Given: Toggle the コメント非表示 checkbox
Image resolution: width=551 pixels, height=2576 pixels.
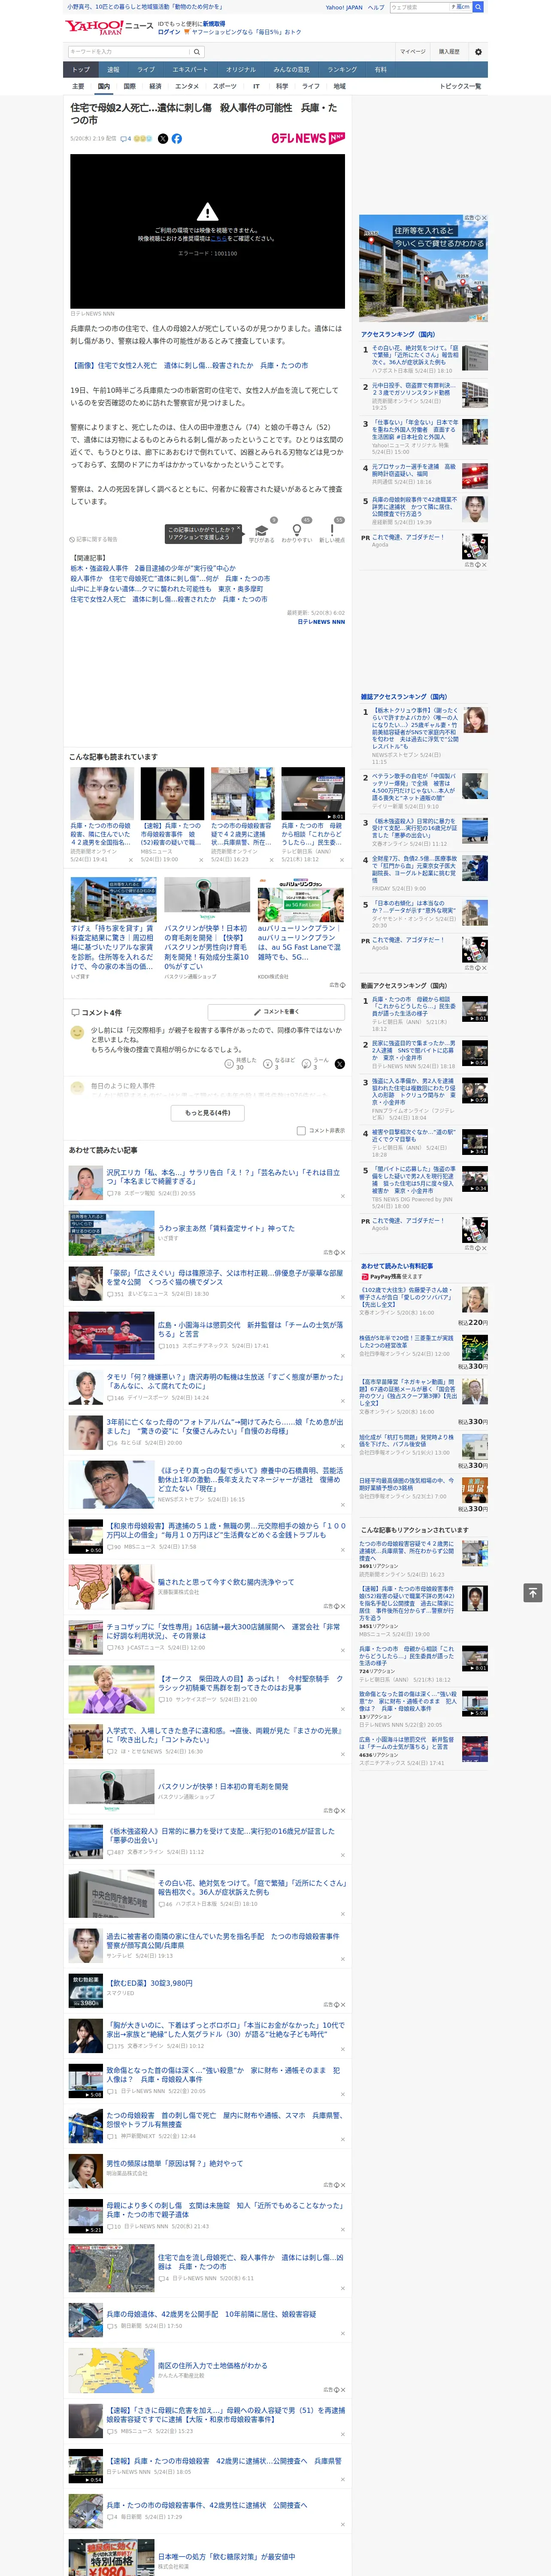Looking at the screenshot, I should point(301,1130).
